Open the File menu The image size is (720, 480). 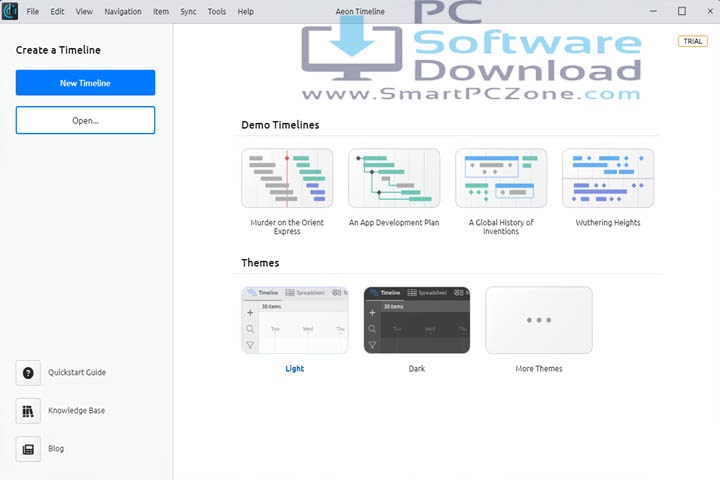pyautogui.click(x=33, y=11)
